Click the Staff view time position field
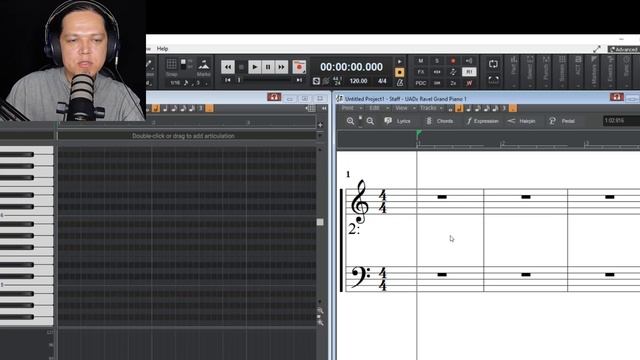Viewport: 640px width, 360px height. click(x=621, y=121)
